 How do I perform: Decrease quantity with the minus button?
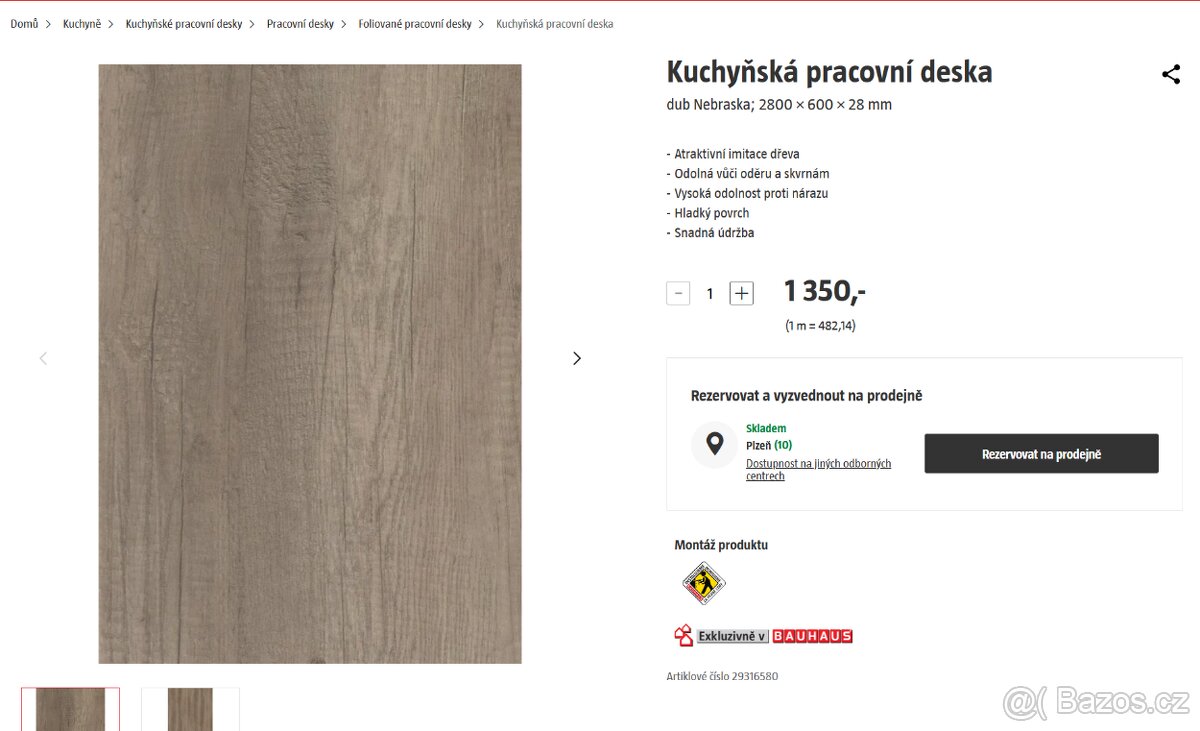(678, 293)
